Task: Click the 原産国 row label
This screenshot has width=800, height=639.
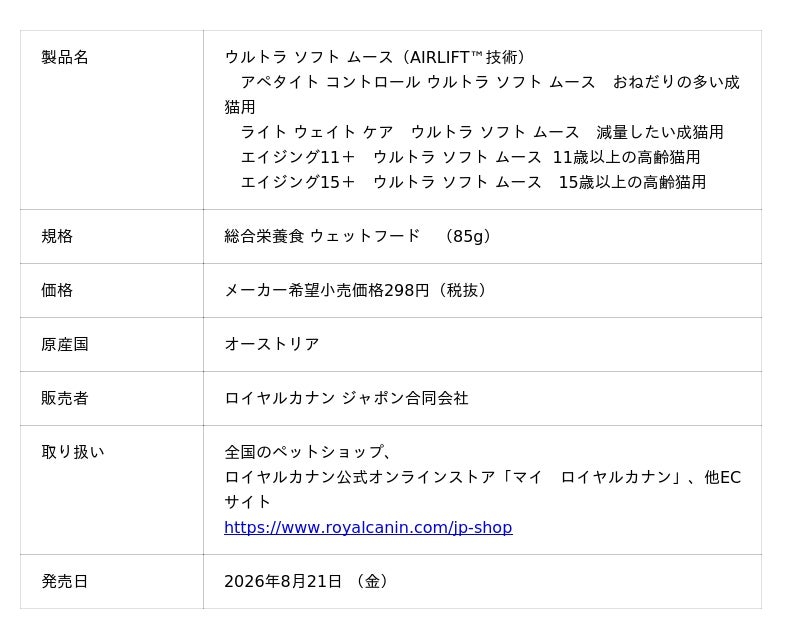Action: (x=65, y=345)
